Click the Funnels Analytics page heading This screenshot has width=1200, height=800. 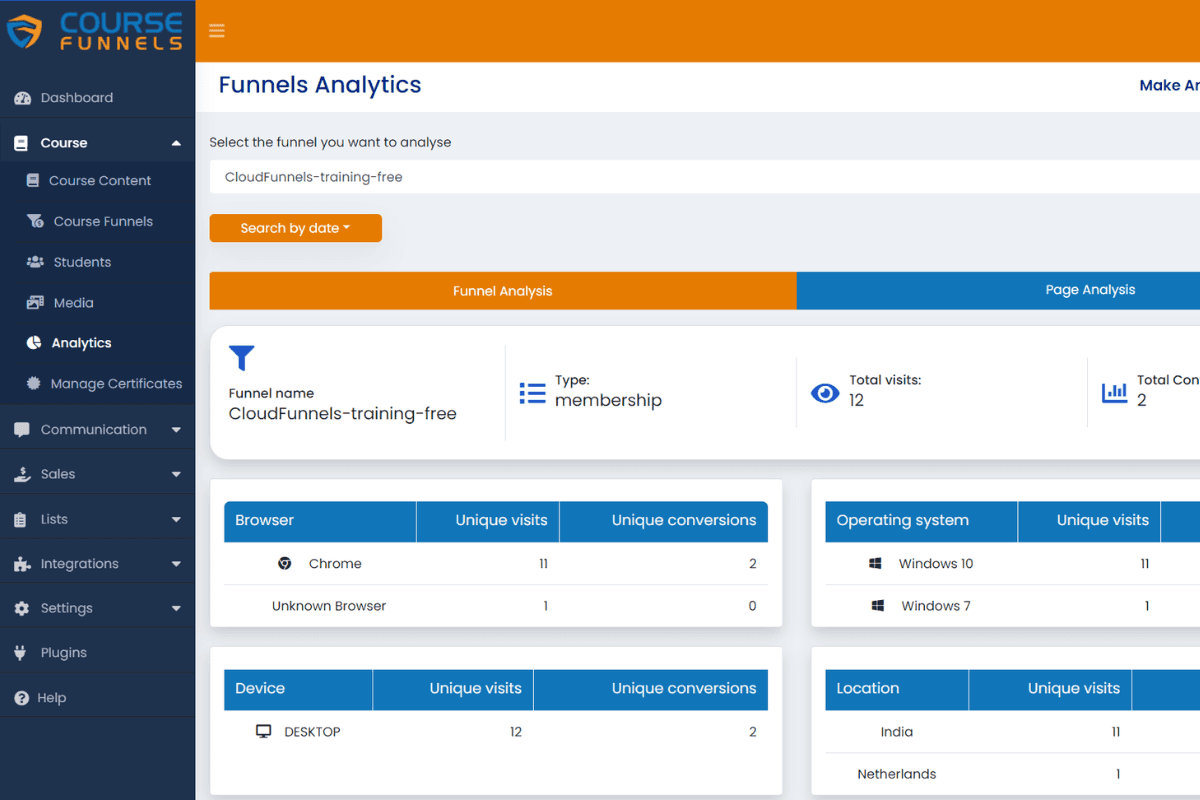coord(320,86)
